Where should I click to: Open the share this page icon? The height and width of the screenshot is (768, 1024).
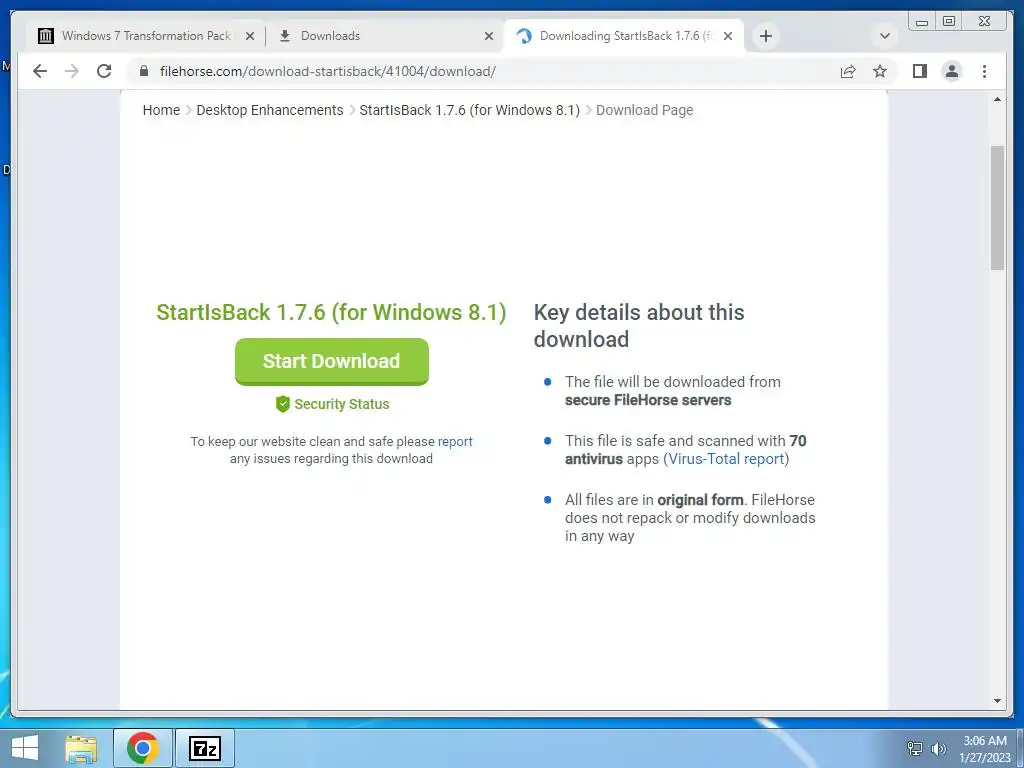click(848, 71)
